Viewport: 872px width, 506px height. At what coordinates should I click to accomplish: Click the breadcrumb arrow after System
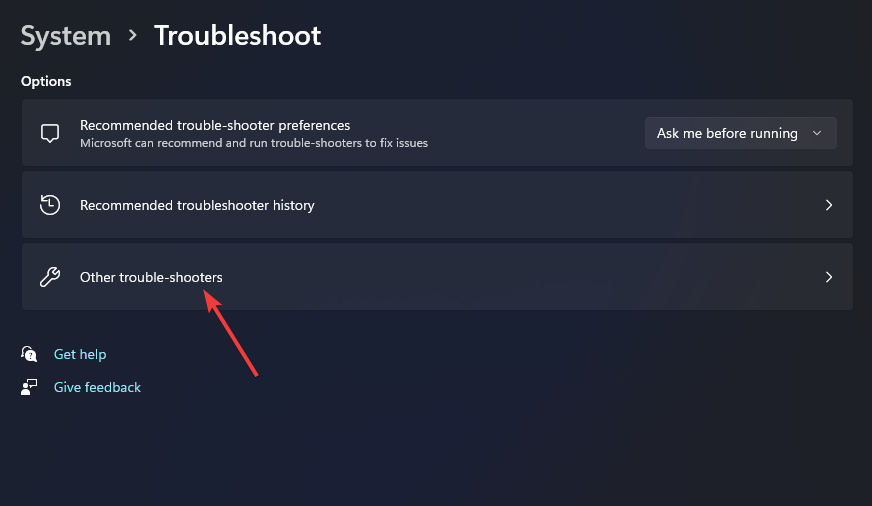pyautogui.click(x=132, y=36)
